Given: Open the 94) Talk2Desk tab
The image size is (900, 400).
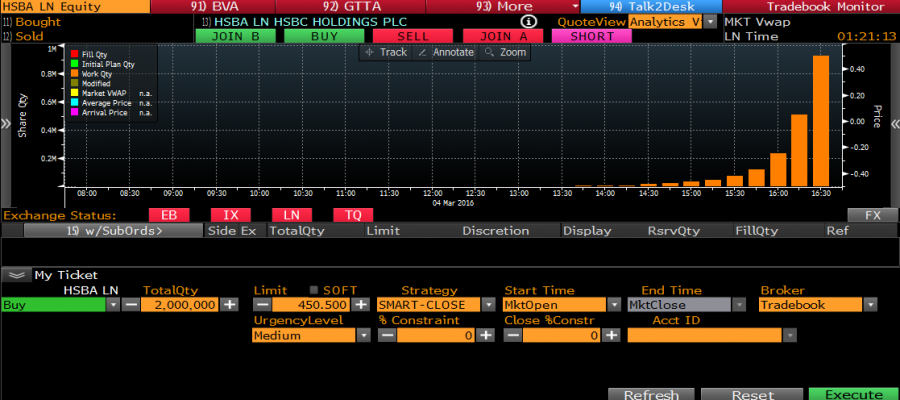Looking at the screenshot, I should point(651,6).
